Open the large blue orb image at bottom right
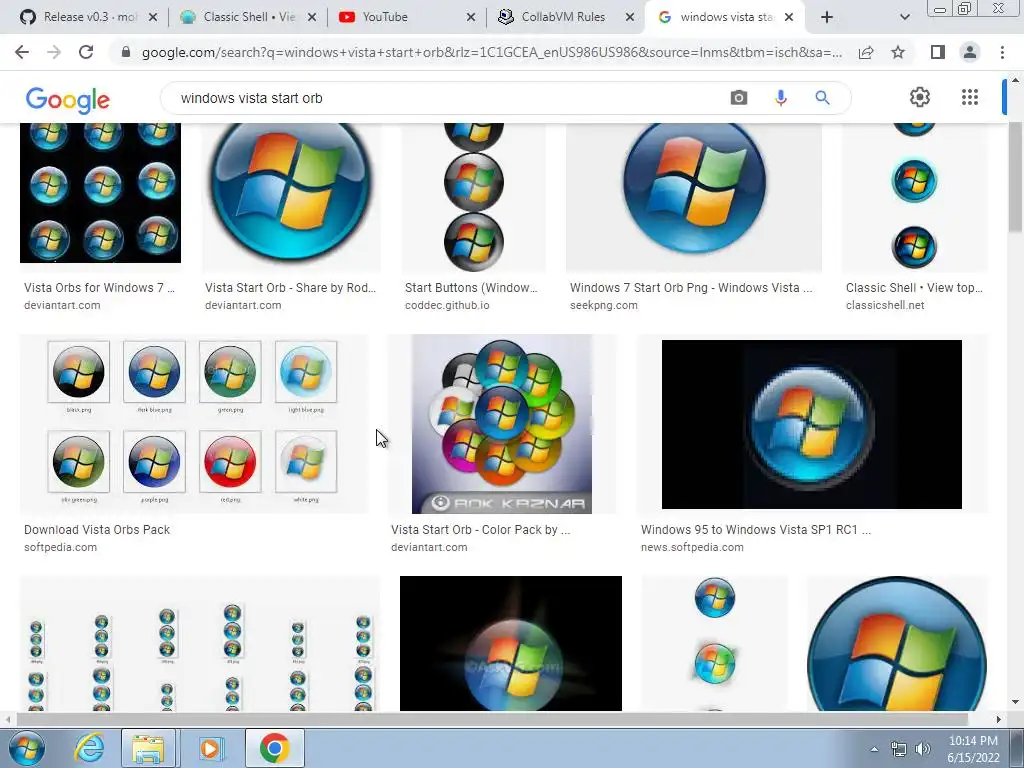 897,643
